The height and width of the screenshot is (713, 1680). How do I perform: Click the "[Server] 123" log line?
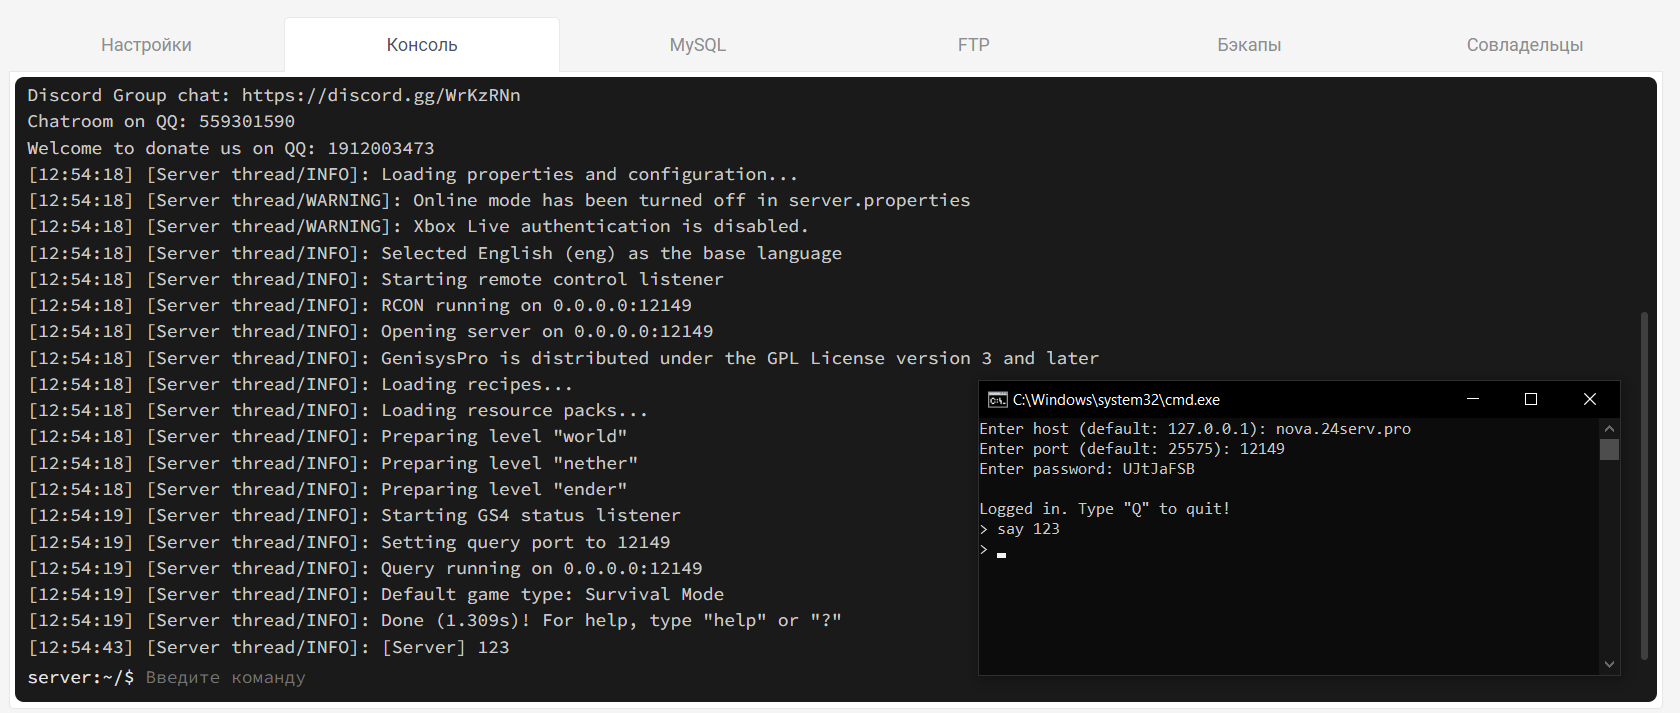pyautogui.click(x=445, y=648)
